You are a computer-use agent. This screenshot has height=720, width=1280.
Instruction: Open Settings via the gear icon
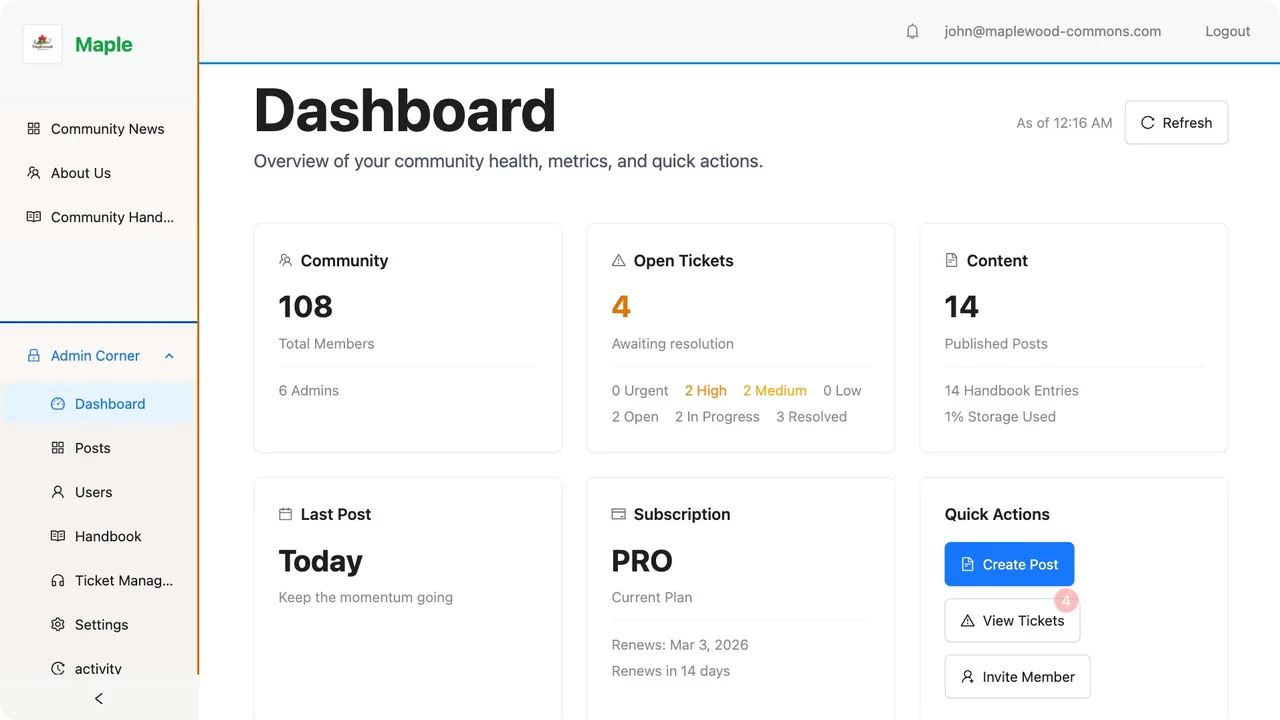tap(58, 624)
